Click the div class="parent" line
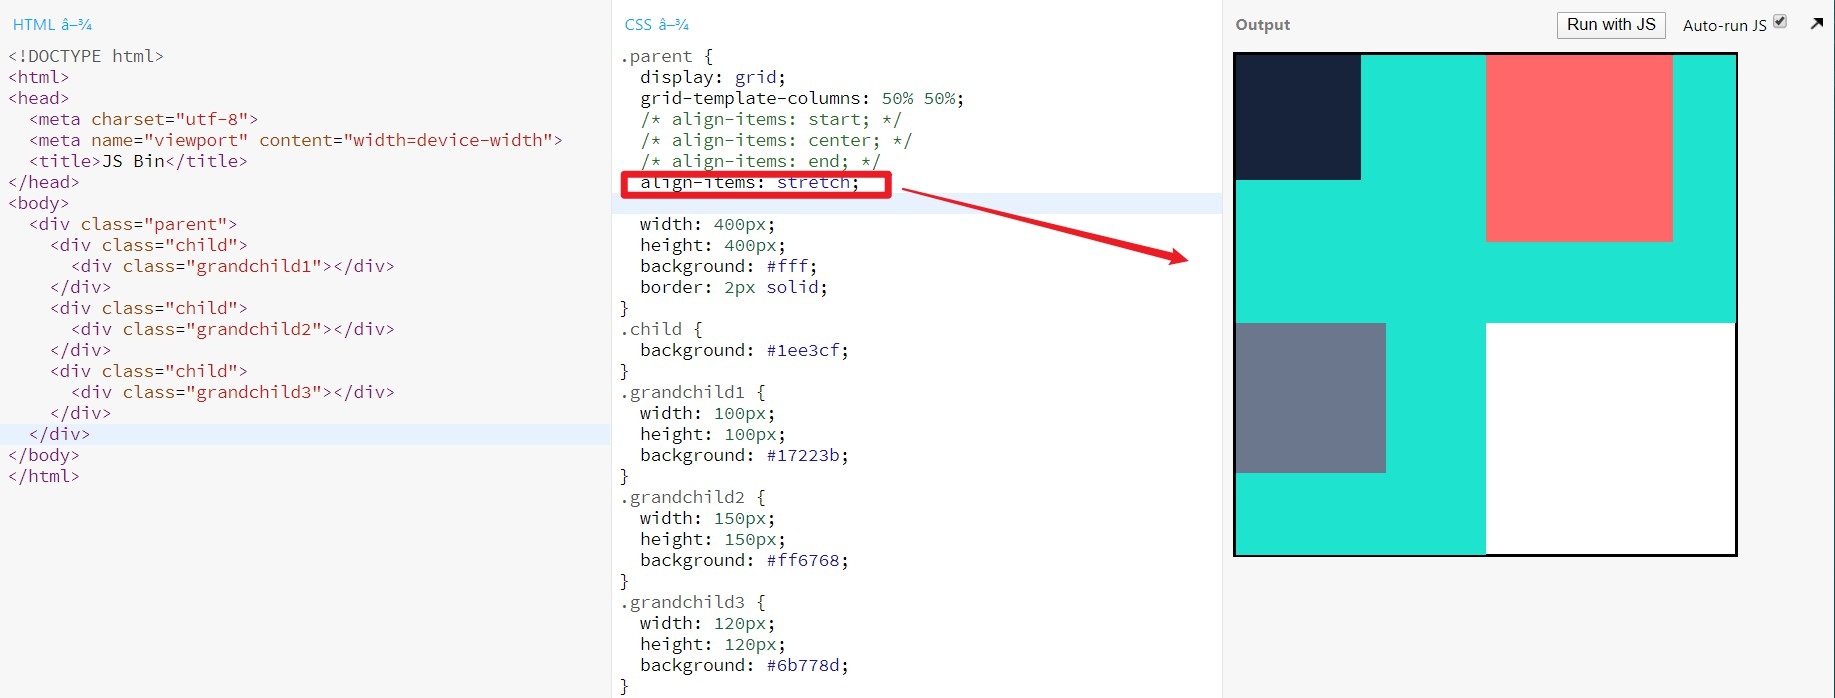Viewport: 1835px width, 698px height. click(133, 224)
